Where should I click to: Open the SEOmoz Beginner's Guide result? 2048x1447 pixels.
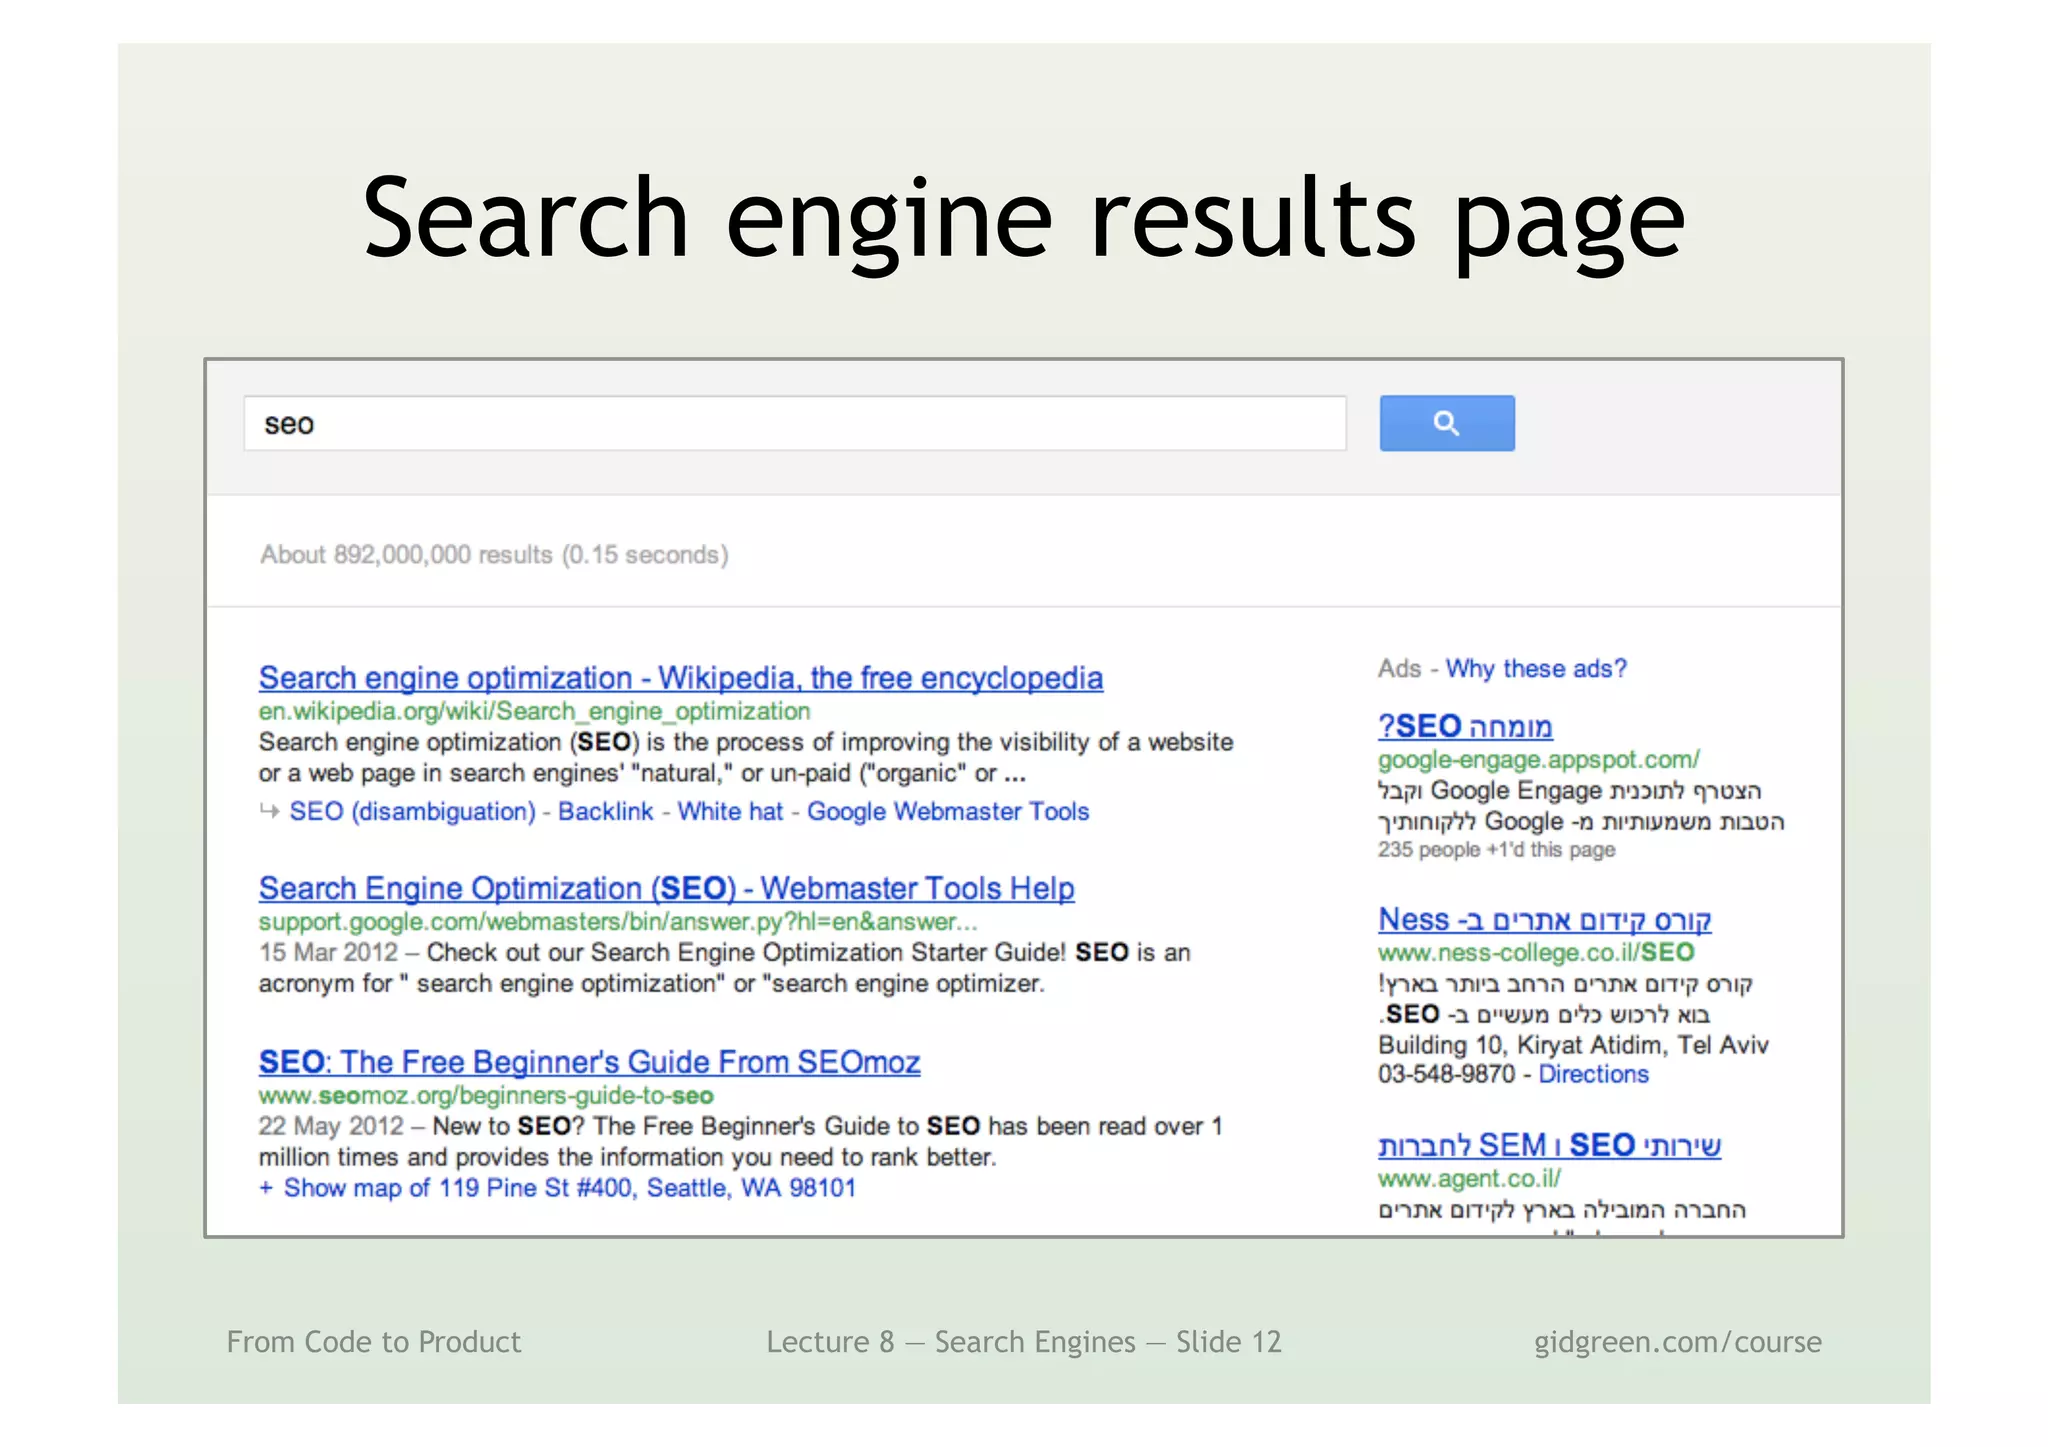(x=589, y=1062)
